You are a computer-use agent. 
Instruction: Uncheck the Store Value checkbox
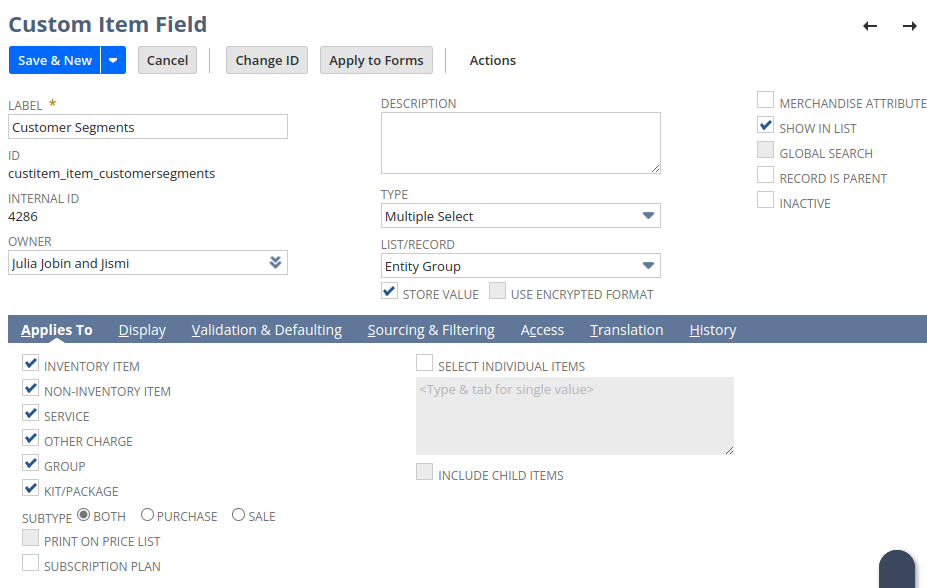[x=390, y=292]
